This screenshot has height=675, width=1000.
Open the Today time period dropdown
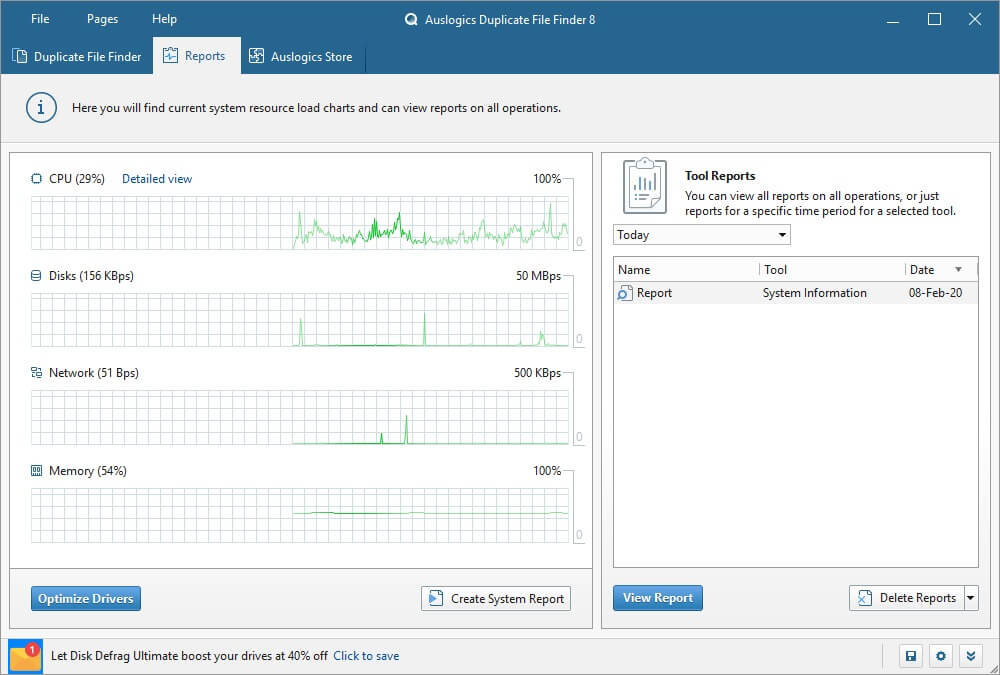pos(701,235)
